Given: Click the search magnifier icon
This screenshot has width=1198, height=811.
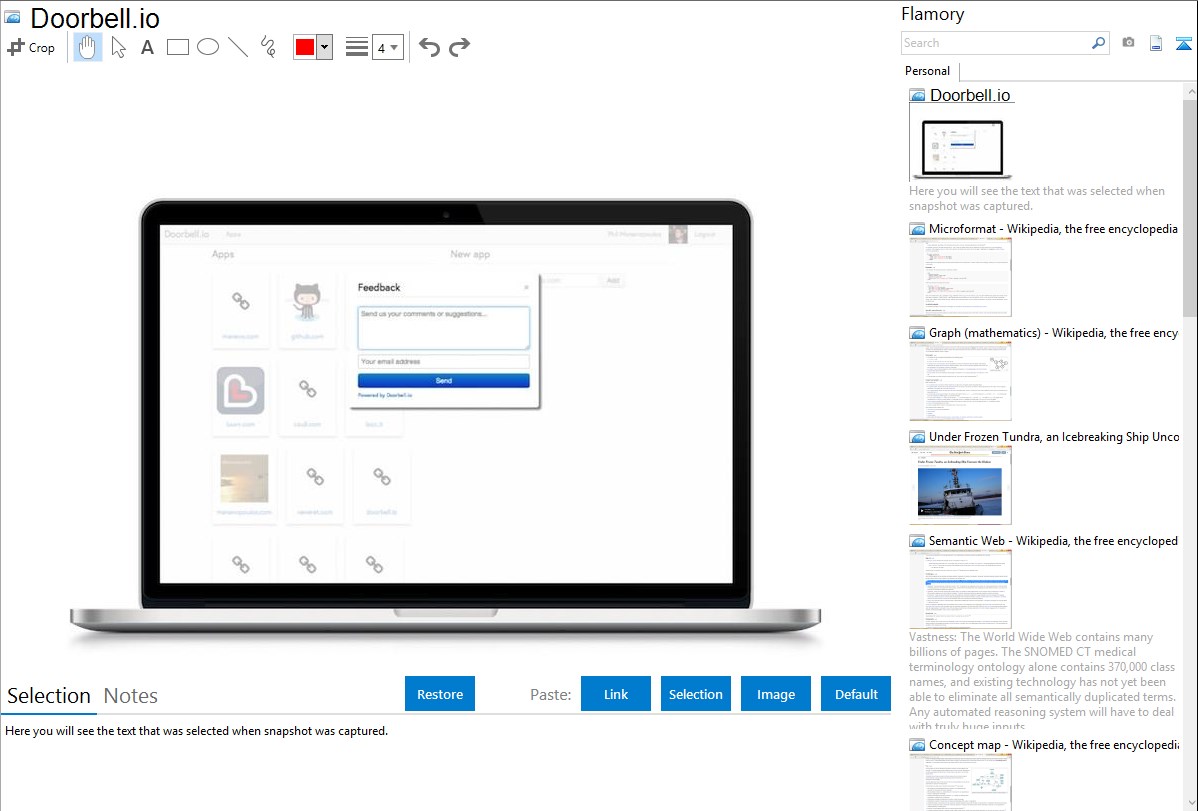Looking at the screenshot, I should pyautogui.click(x=1099, y=43).
